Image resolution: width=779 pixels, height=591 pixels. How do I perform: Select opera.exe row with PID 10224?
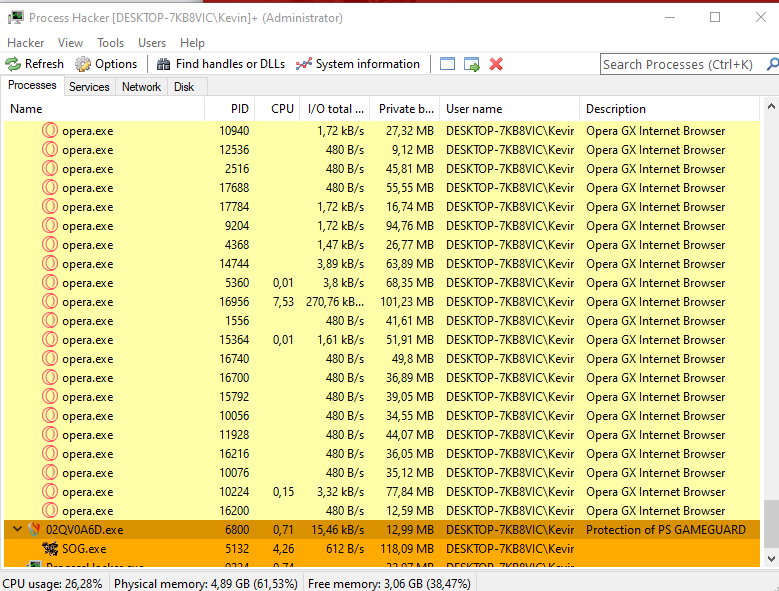(382, 492)
